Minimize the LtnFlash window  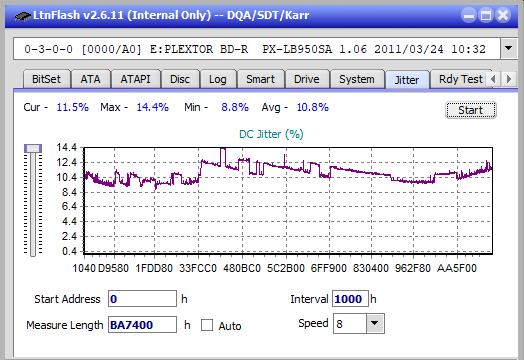pos(469,15)
